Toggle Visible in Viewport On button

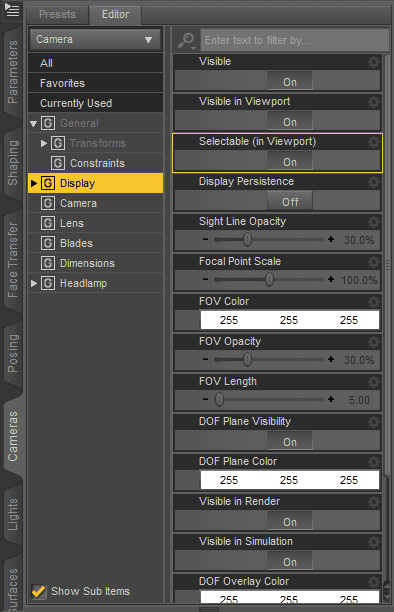point(290,121)
